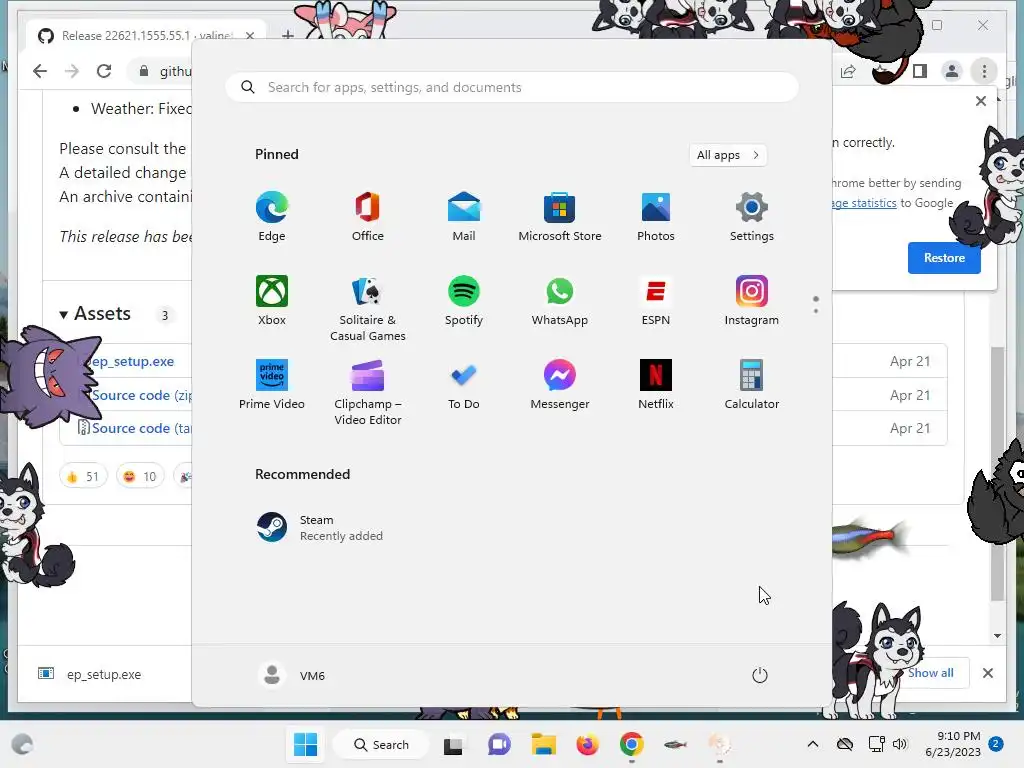The image size is (1024, 768).
Task: Toggle Chrome side panel
Action: tap(920, 71)
